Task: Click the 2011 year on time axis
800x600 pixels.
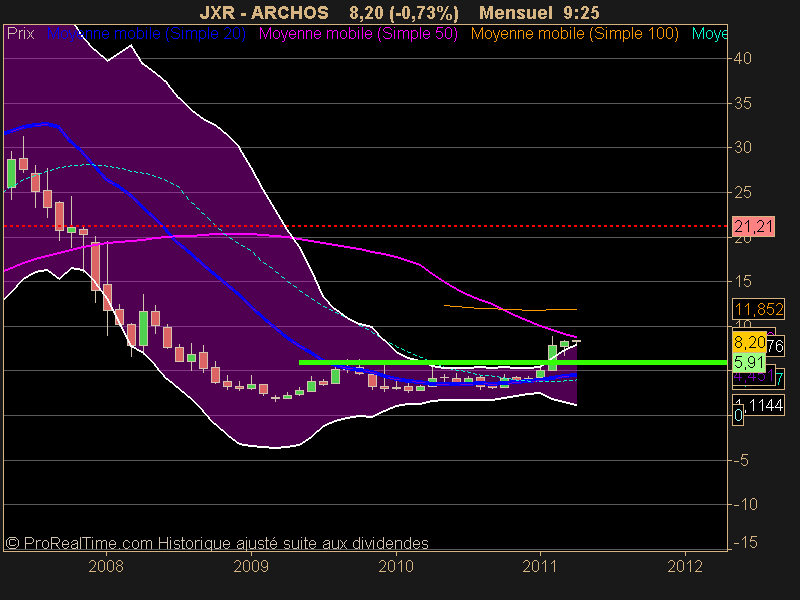Action: 540,566
